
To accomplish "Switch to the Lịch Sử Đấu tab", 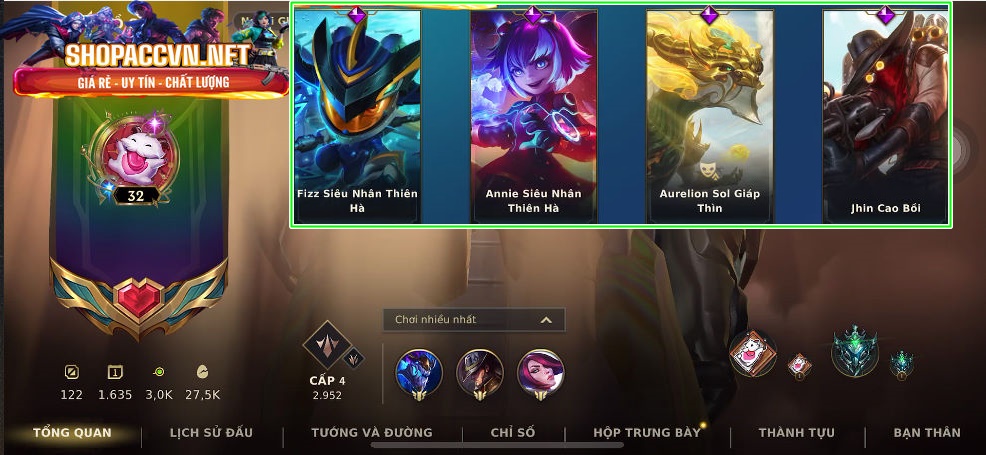I will 211,432.
